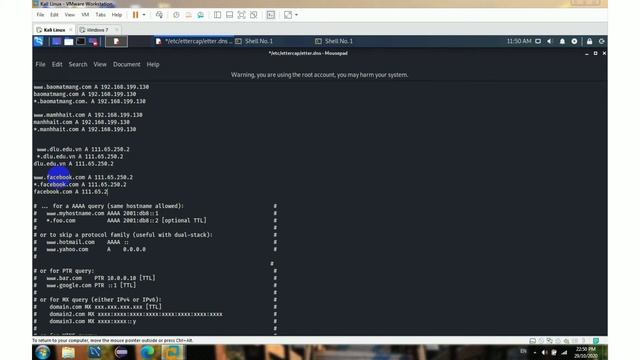The image size is (640, 360).
Task: Launch the terminal emulator from Kali panel
Action: 81,41
